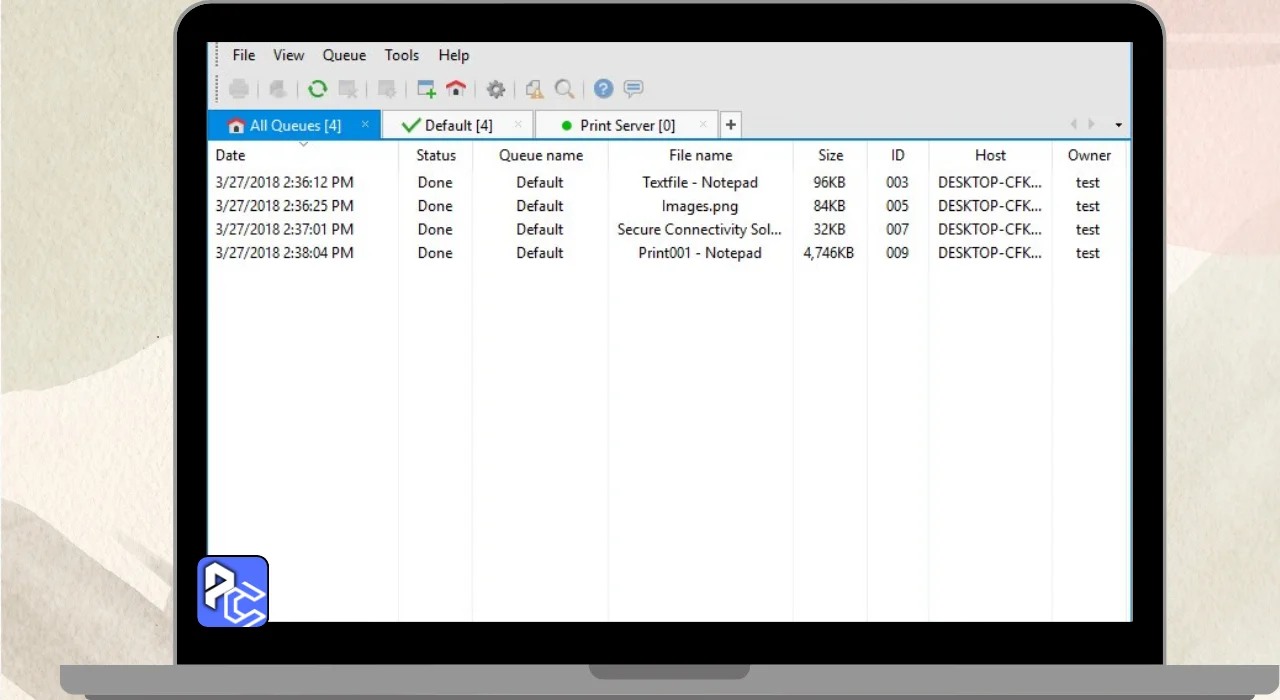Click the document warning log icon
1280x700 pixels.
535,89
